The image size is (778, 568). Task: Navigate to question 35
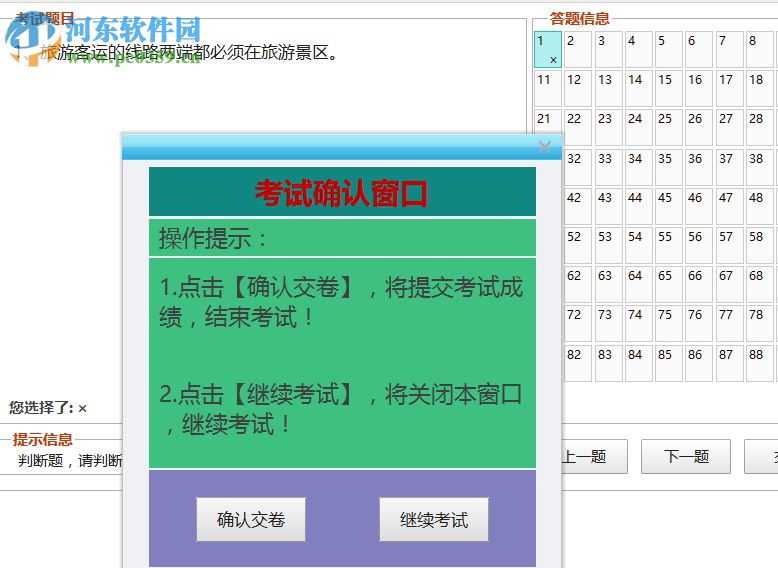click(669, 168)
